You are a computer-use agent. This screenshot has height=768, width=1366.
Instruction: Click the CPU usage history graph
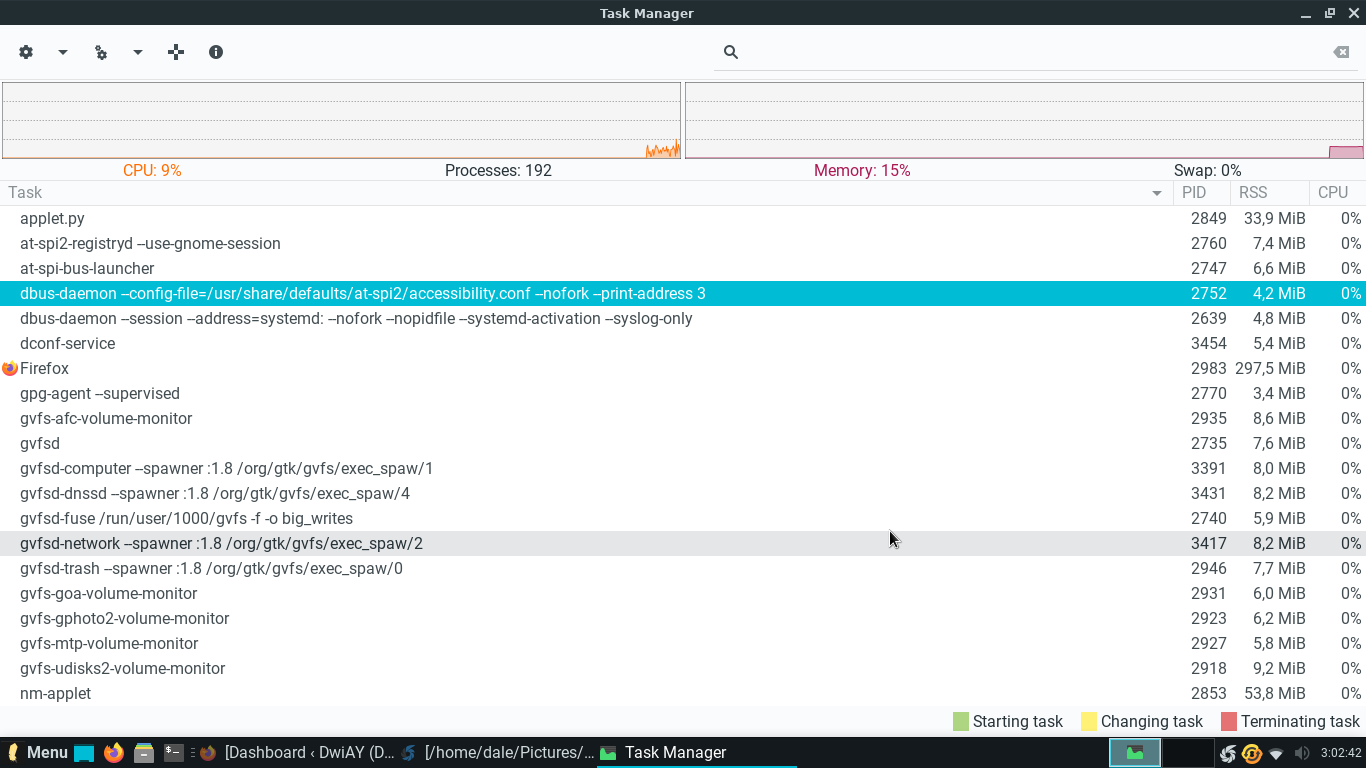click(341, 120)
